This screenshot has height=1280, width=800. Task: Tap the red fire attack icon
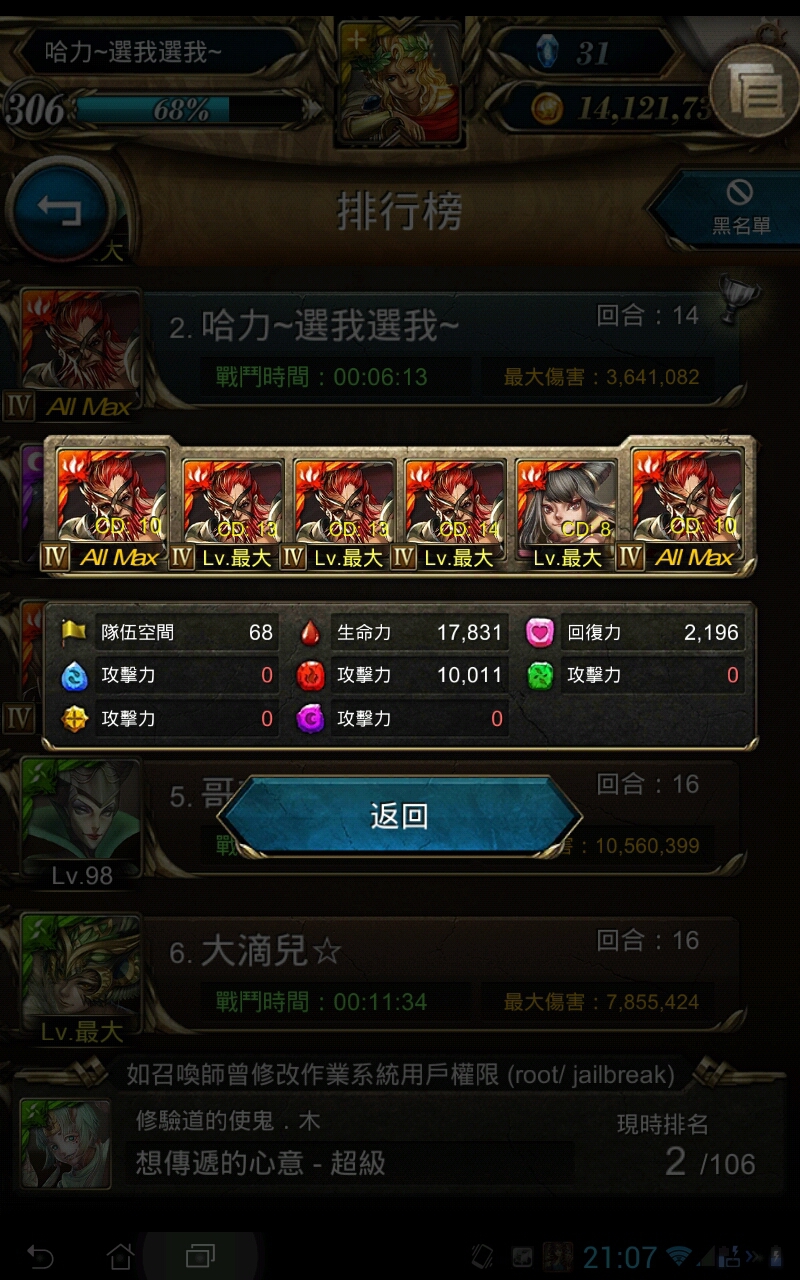[311, 676]
